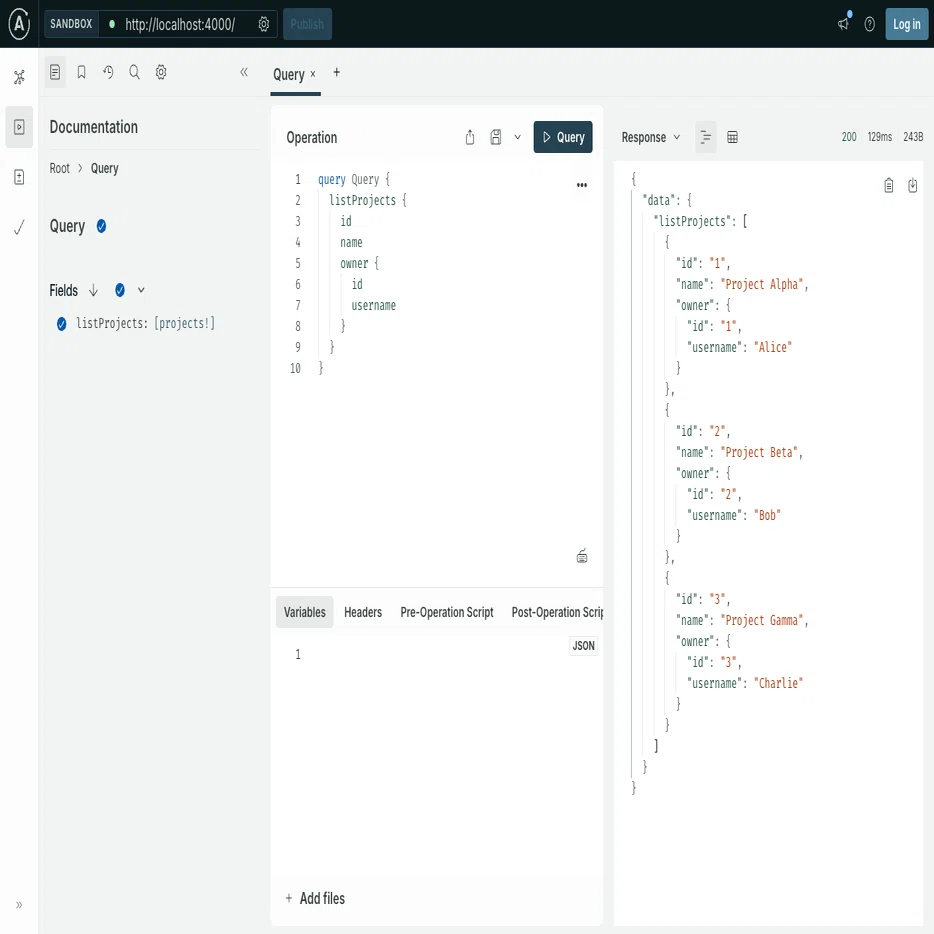934x934 pixels.
Task: Edit the localhost:4000 endpoint URL
Action: 180,24
